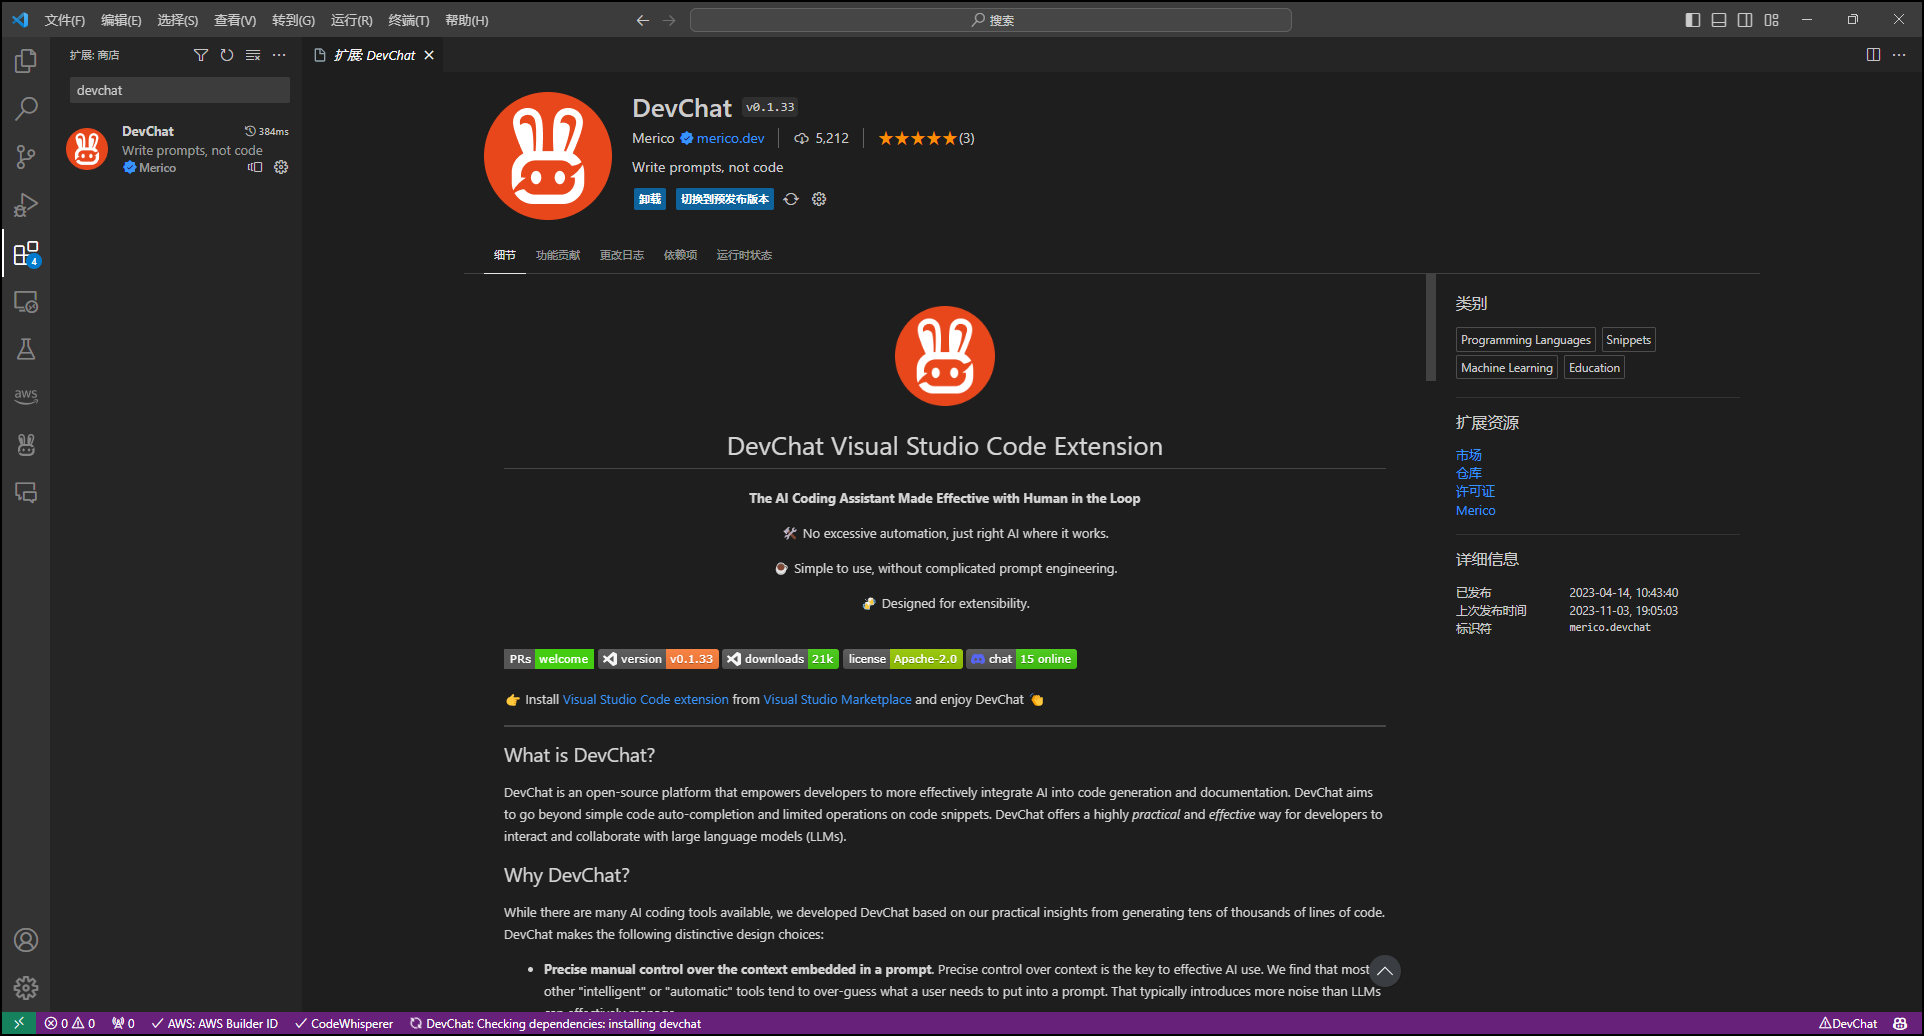Open the chat panel icon in activity bar
Image resolution: width=1924 pixels, height=1036 pixels.
pos(26,492)
